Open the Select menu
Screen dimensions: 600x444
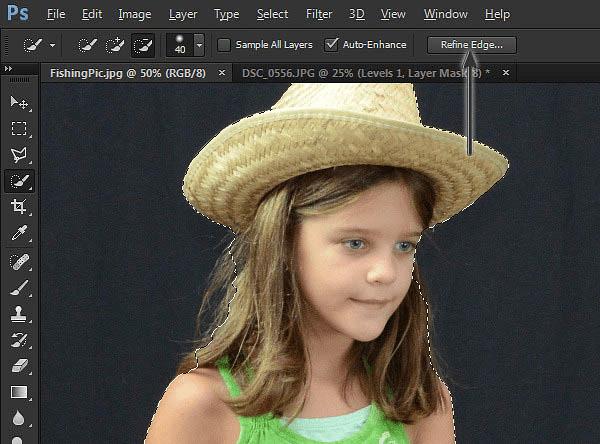272,14
